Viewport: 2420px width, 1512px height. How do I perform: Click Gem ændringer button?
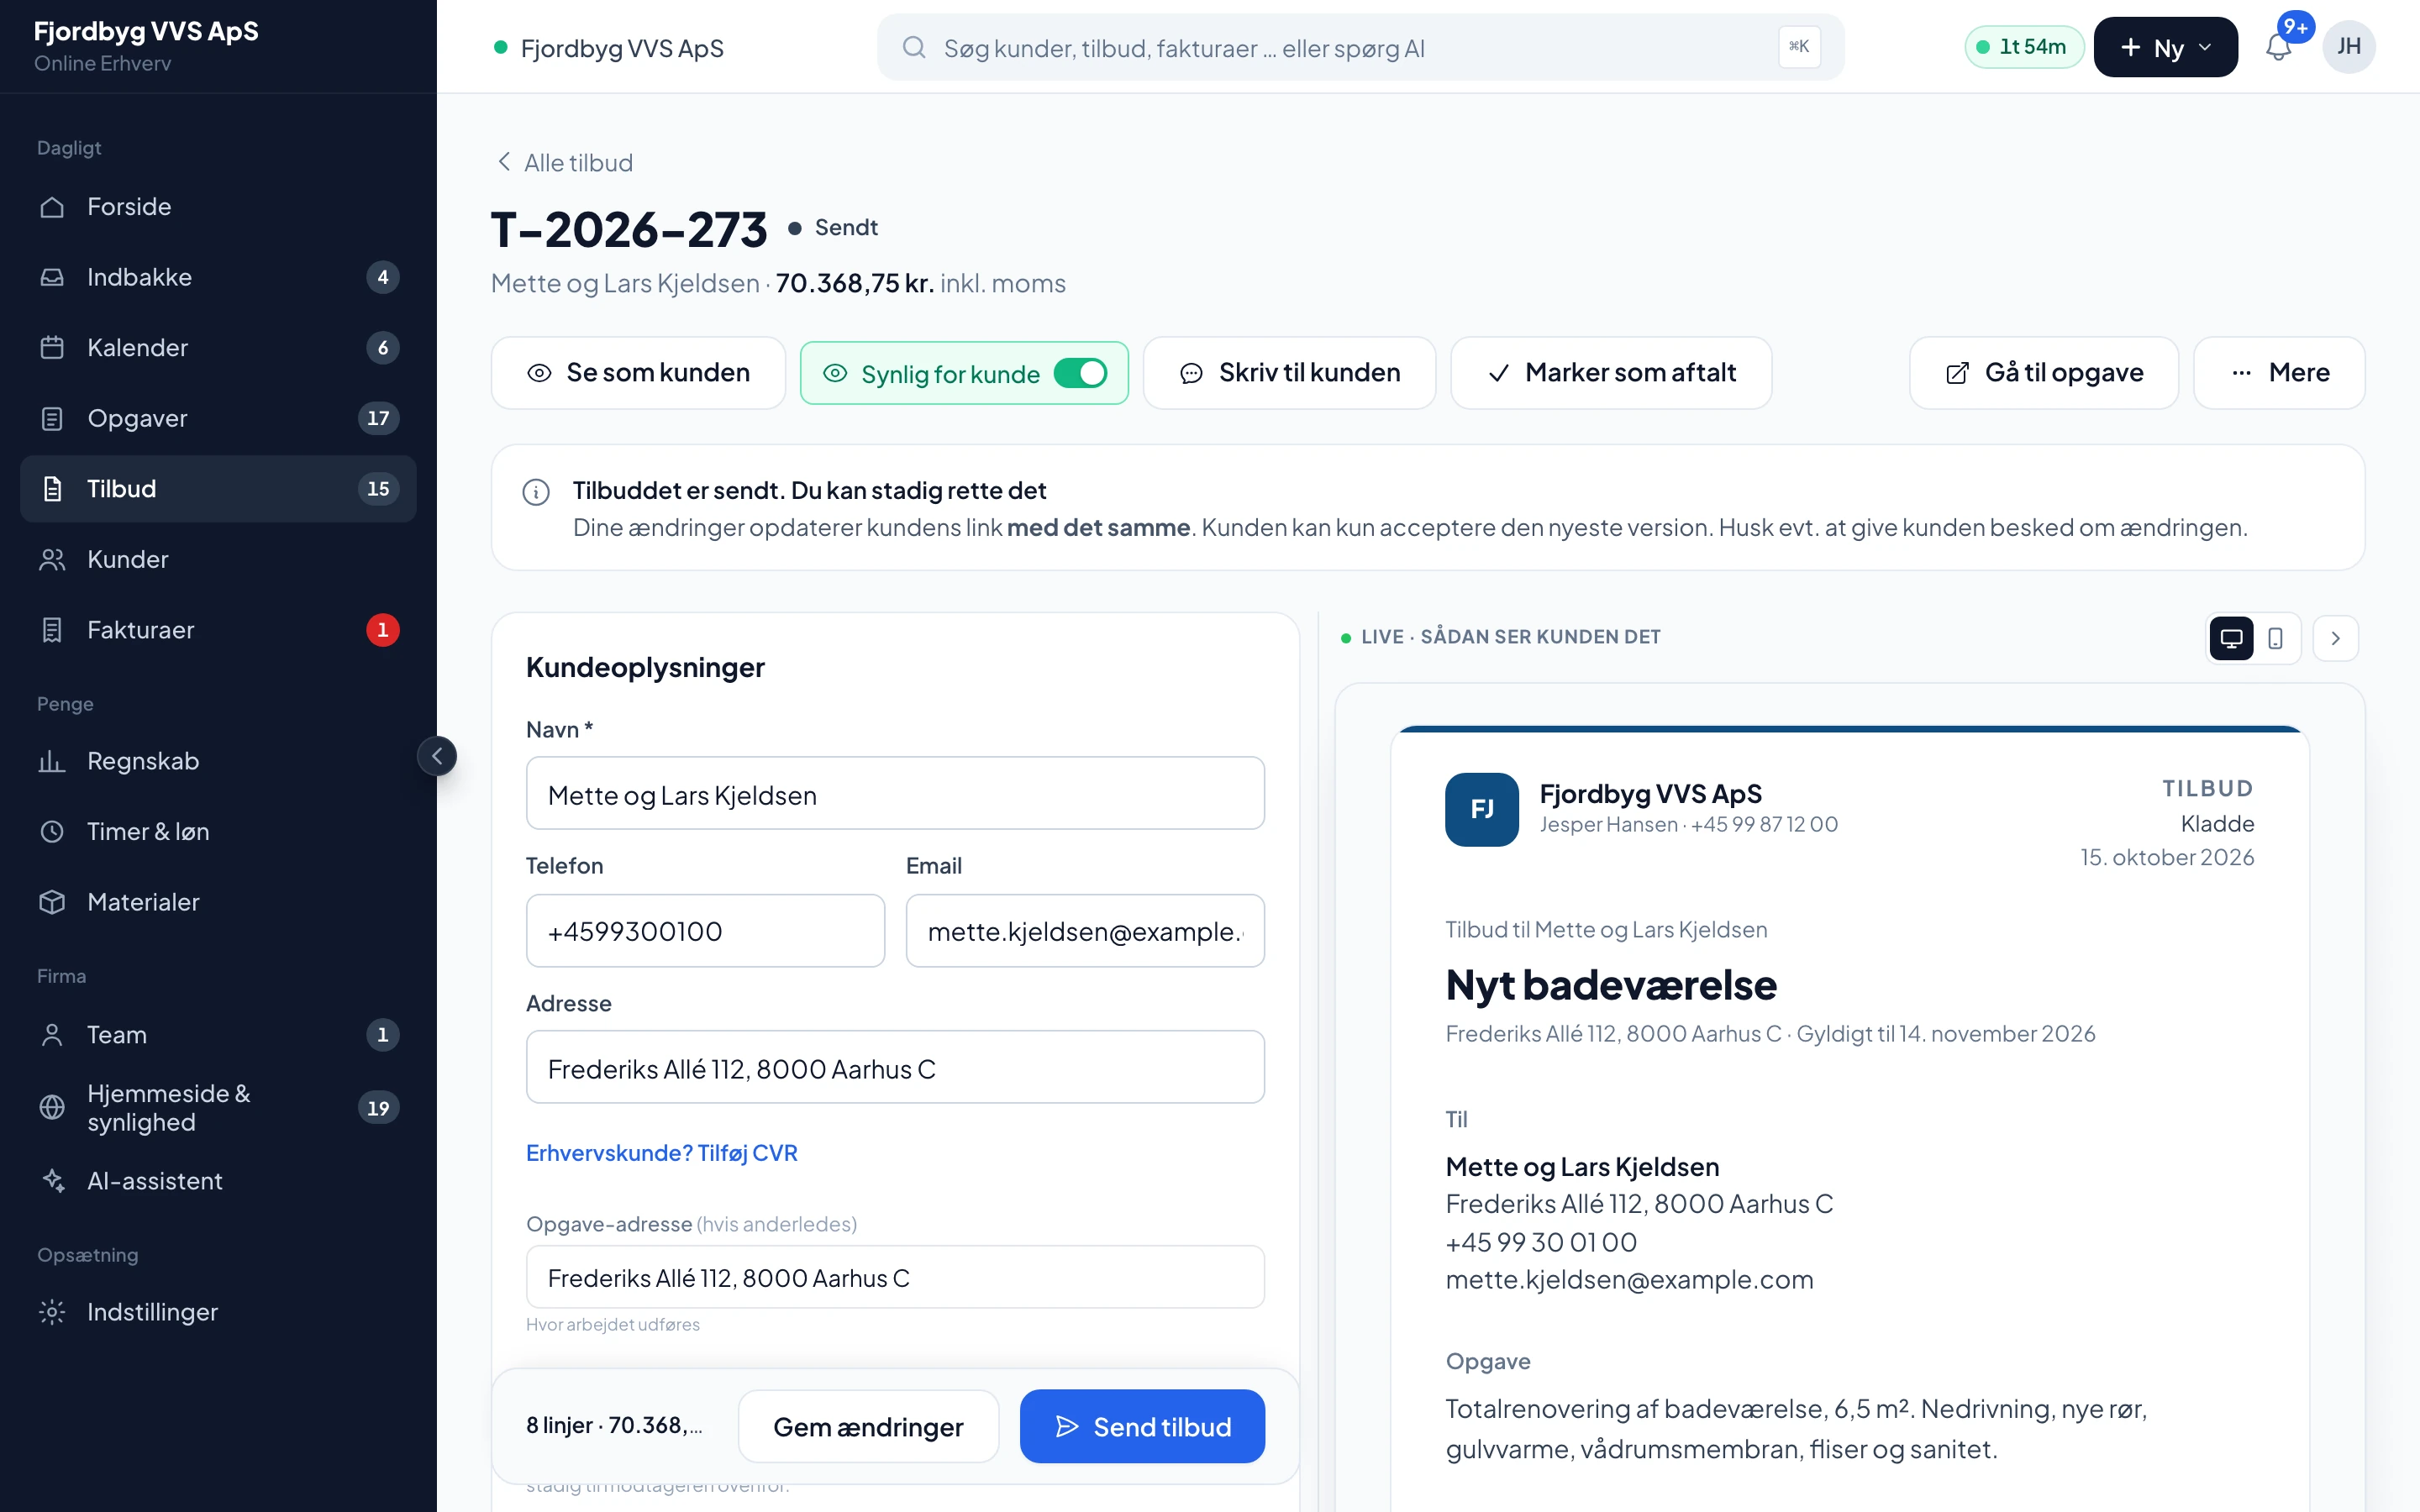[868, 1427]
